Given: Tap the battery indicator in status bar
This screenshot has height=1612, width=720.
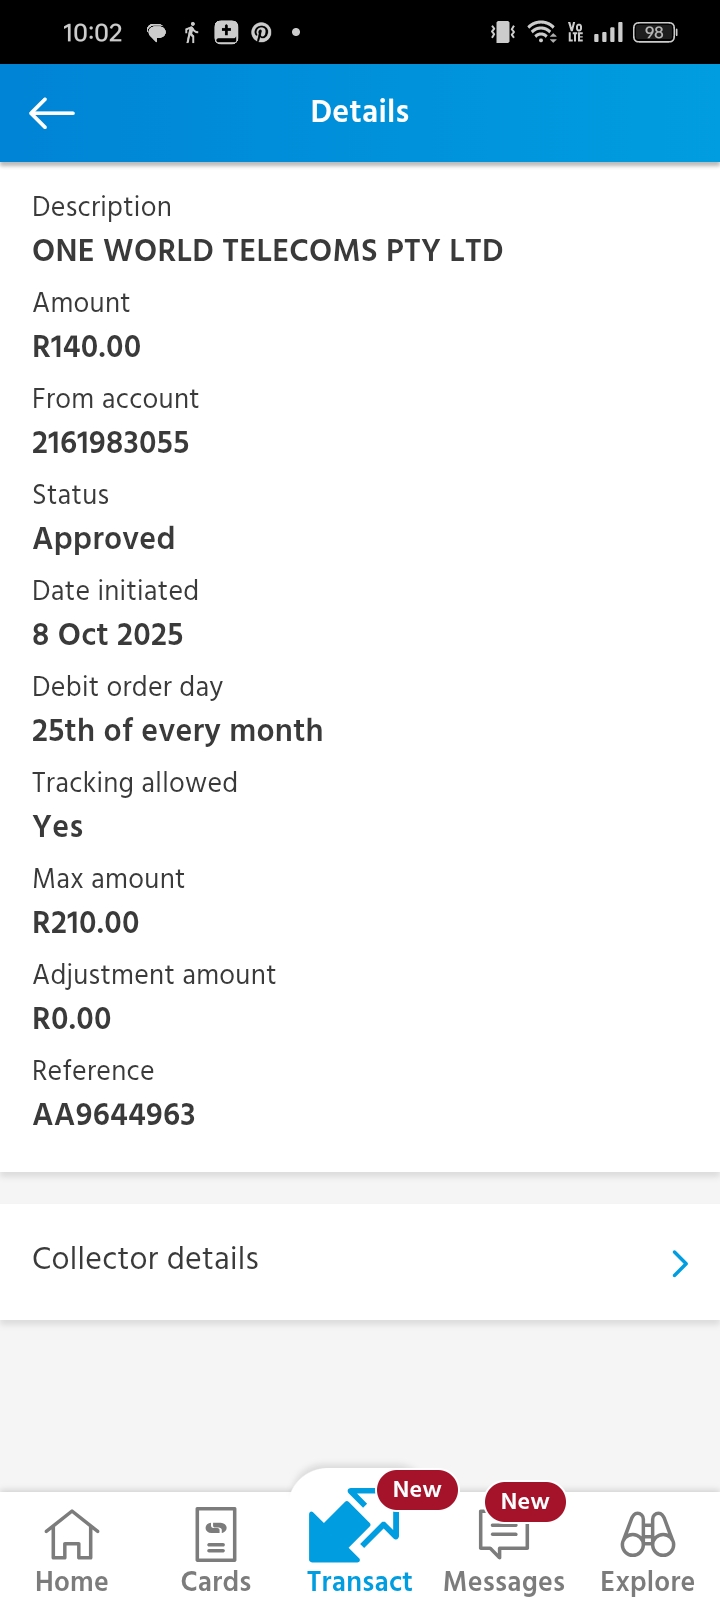Looking at the screenshot, I should 655,33.
